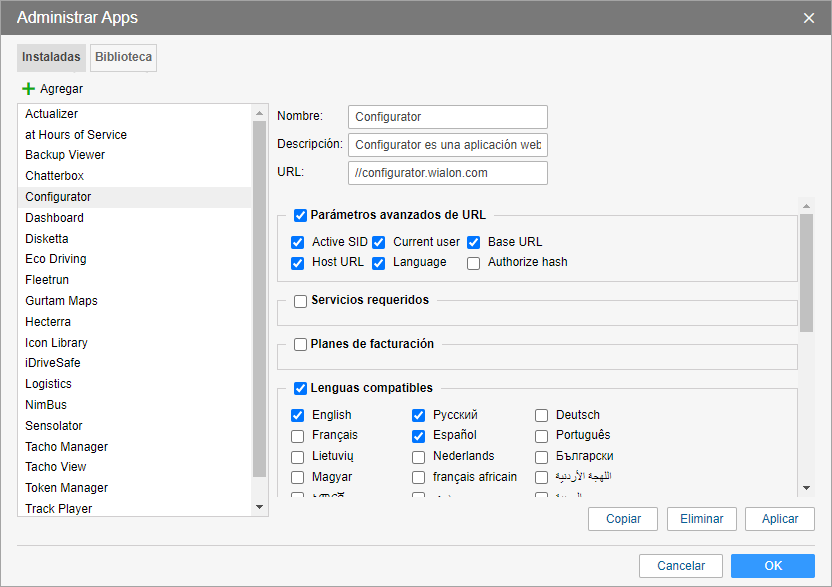Collapse the Parámetros avanzados de URL section
This screenshot has width=832, height=587.
[x=301, y=215]
